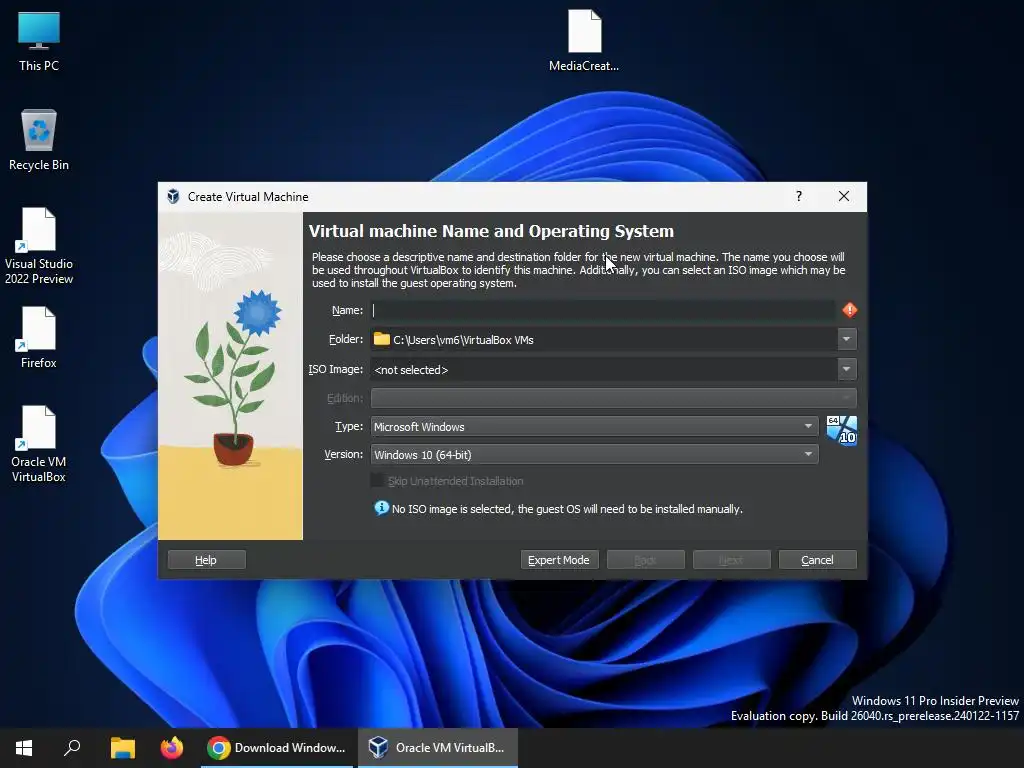Click the blue info icon near ISO message
This screenshot has width=1024, height=768.
(x=381, y=508)
